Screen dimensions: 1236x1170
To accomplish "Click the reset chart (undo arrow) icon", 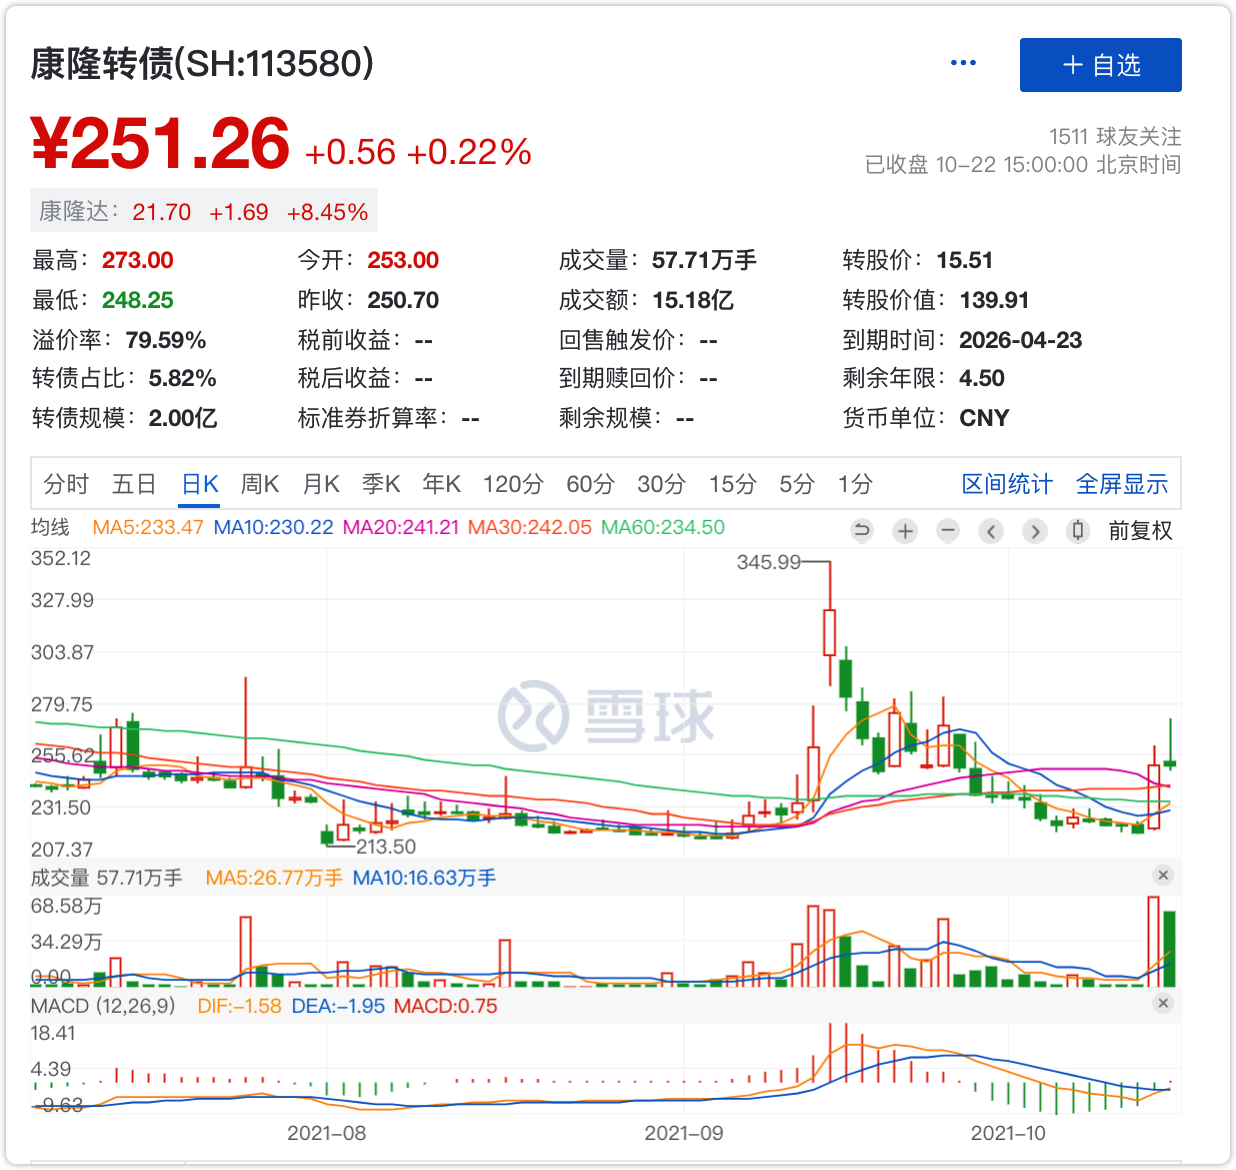I will coord(861,531).
